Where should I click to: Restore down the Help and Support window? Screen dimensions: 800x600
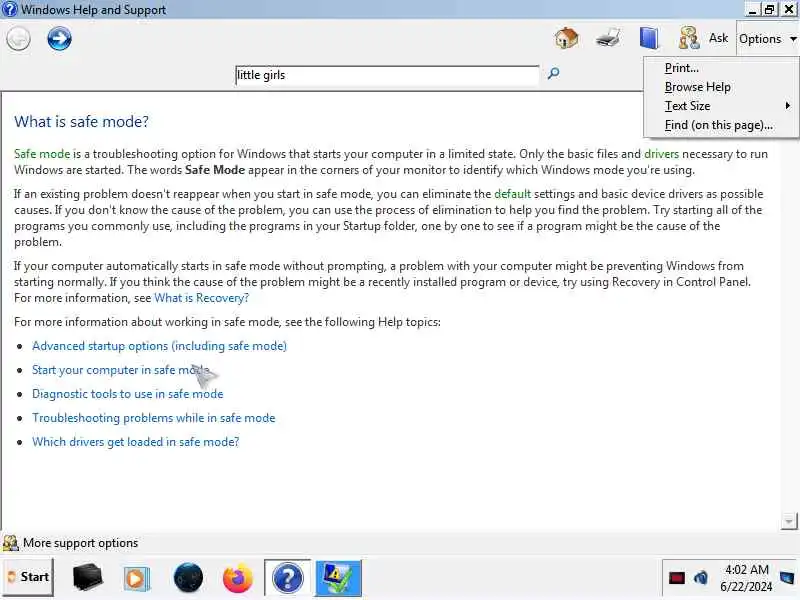click(x=770, y=9)
